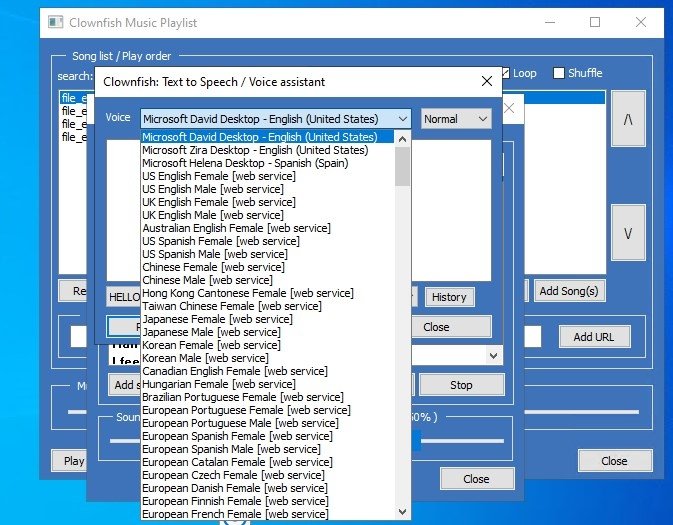
Task: Select Chinese Male web service
Action: pyautogui.click(x=267, y=280)
